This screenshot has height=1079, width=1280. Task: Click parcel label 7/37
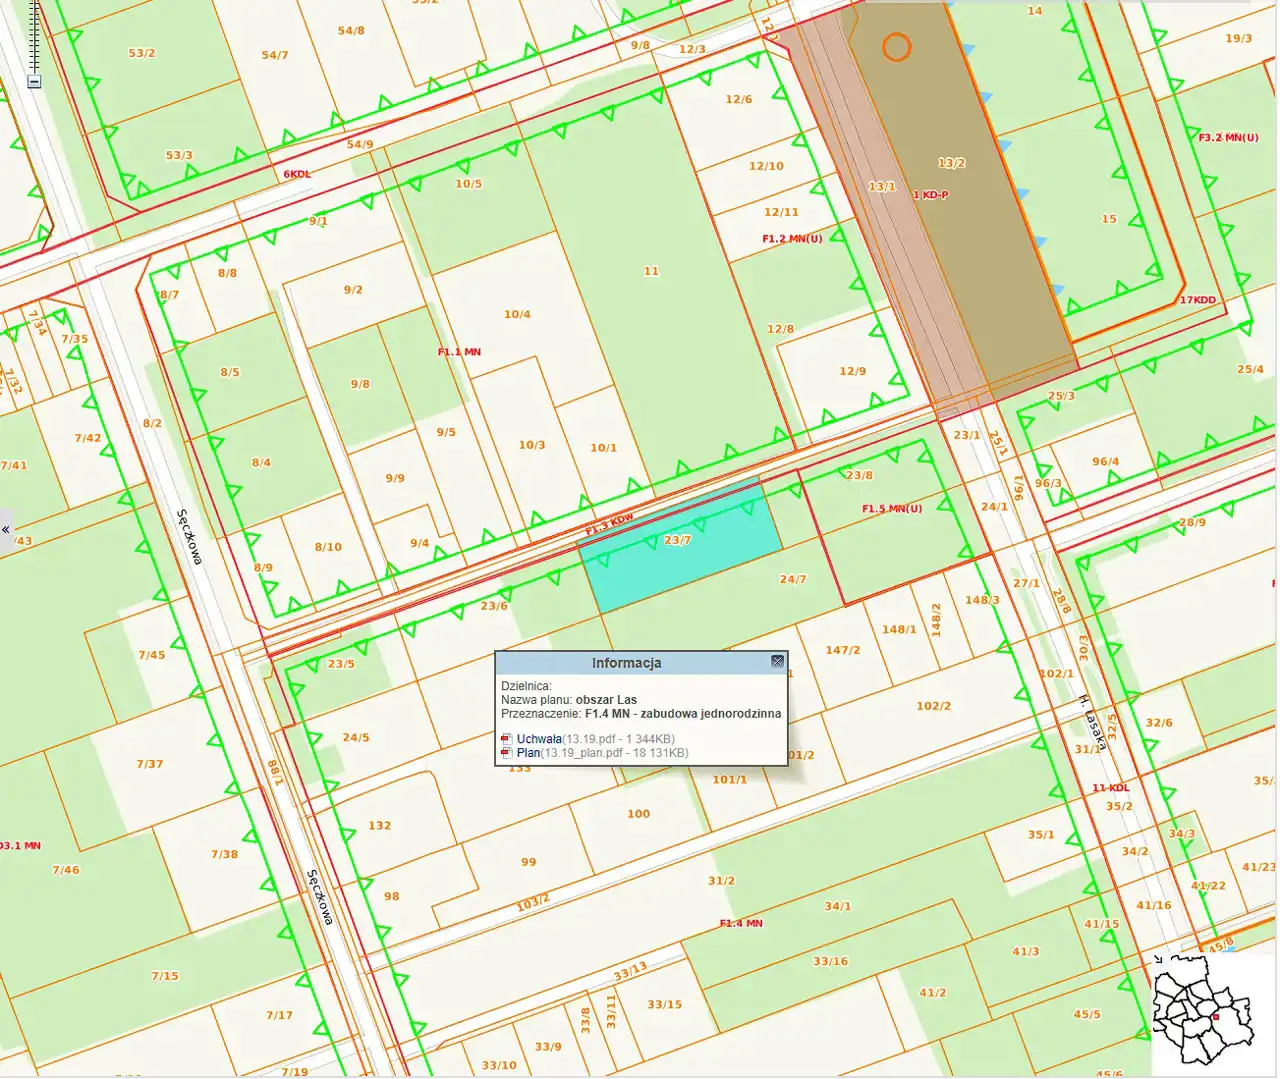pyautogui.click(x=150, y=764)
